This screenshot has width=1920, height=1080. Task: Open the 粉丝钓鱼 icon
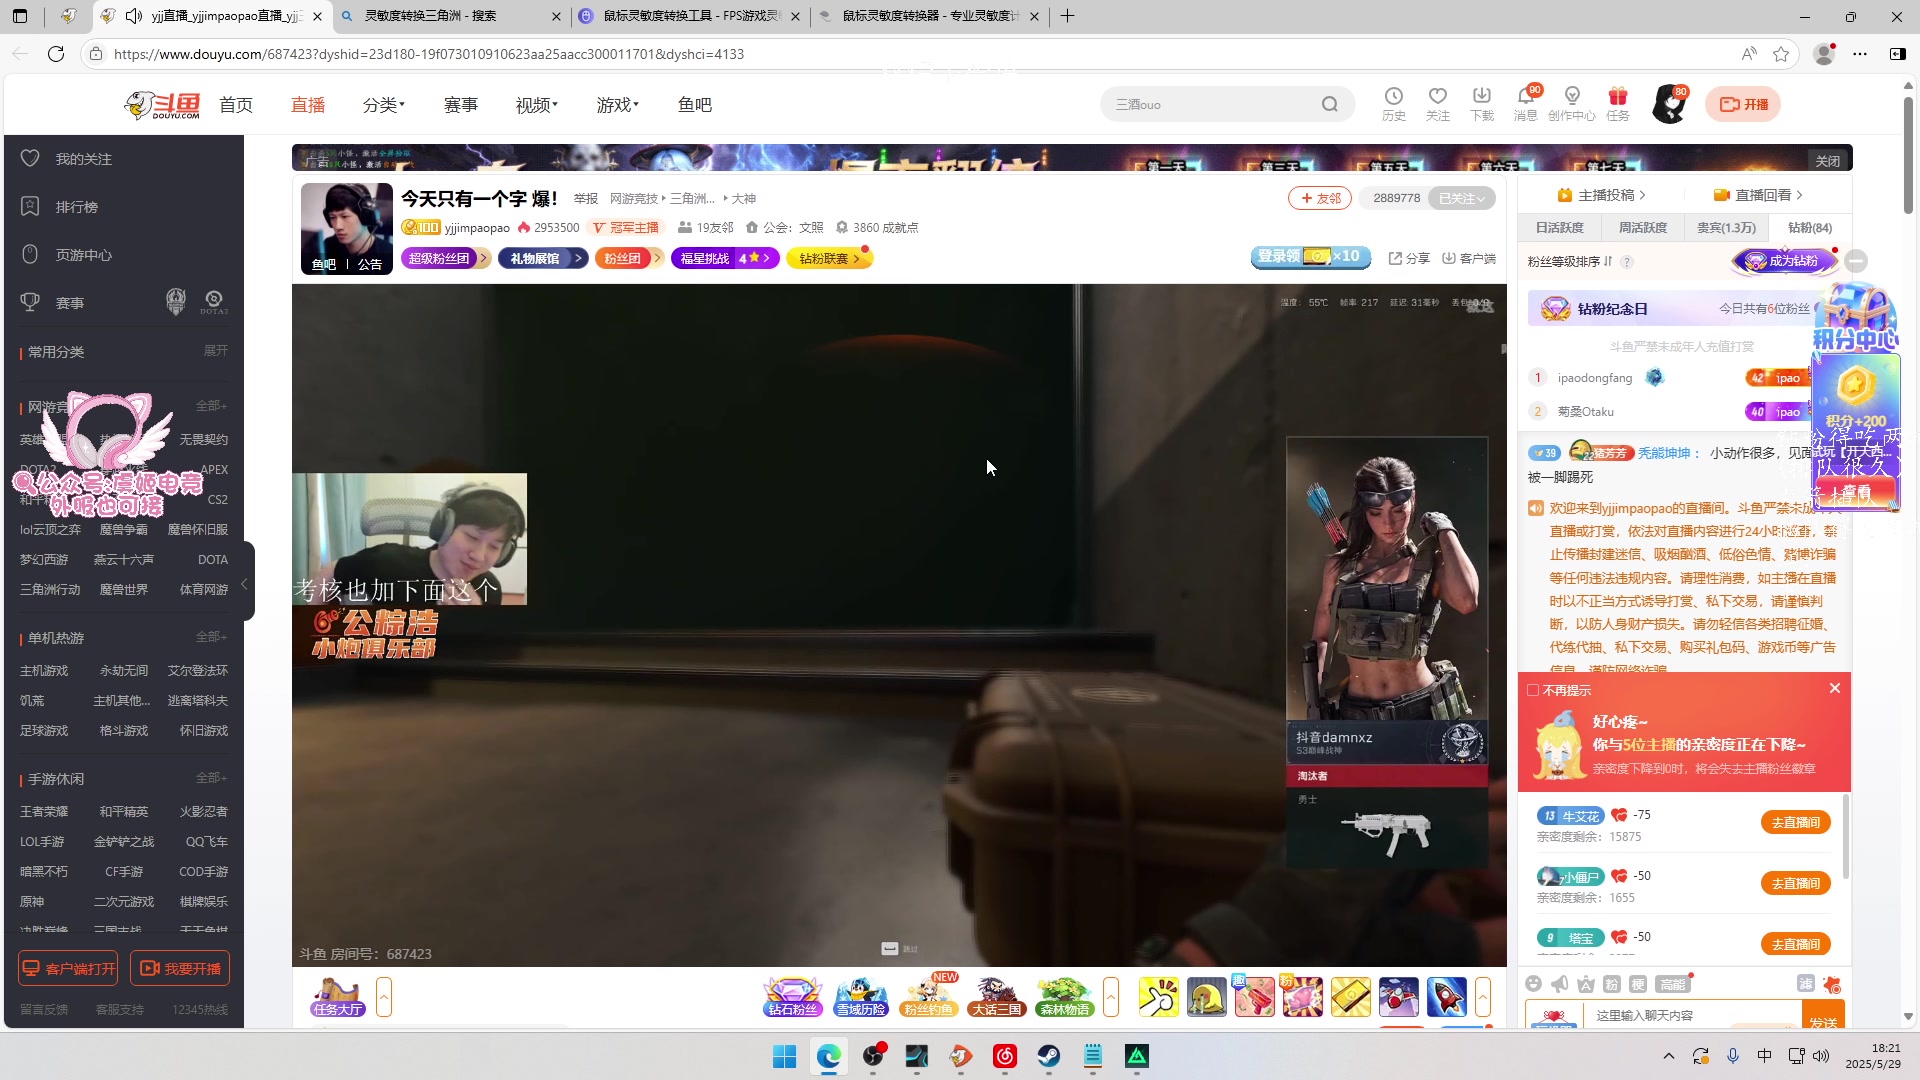[x=928, y=997]
